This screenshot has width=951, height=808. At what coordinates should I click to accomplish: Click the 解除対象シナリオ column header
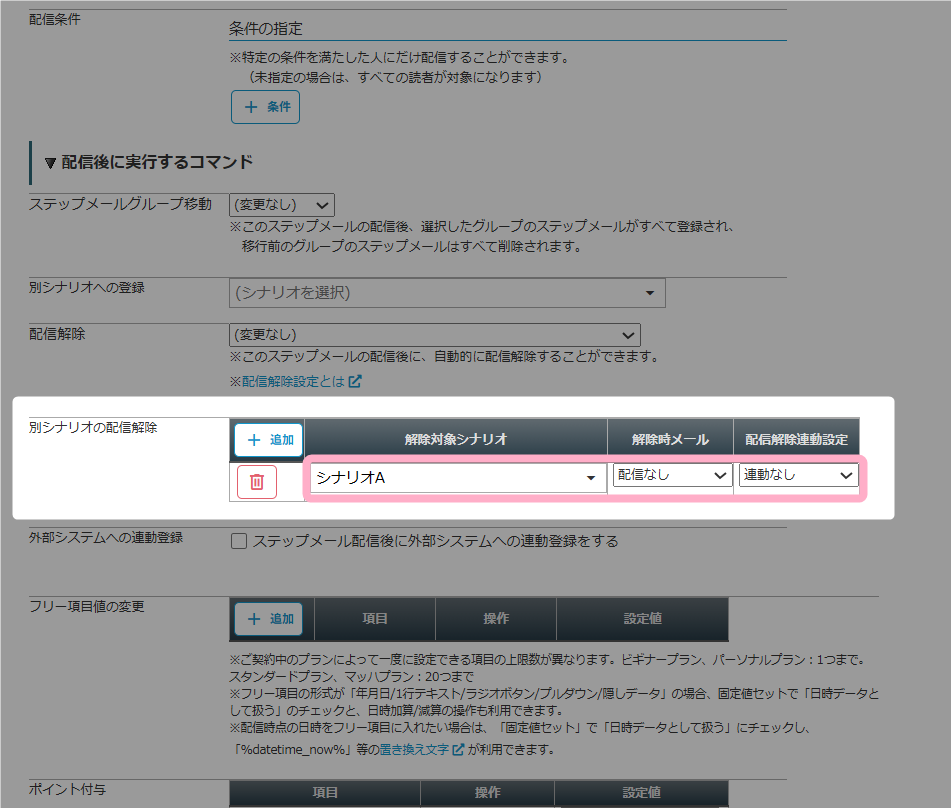click(455, 439)
